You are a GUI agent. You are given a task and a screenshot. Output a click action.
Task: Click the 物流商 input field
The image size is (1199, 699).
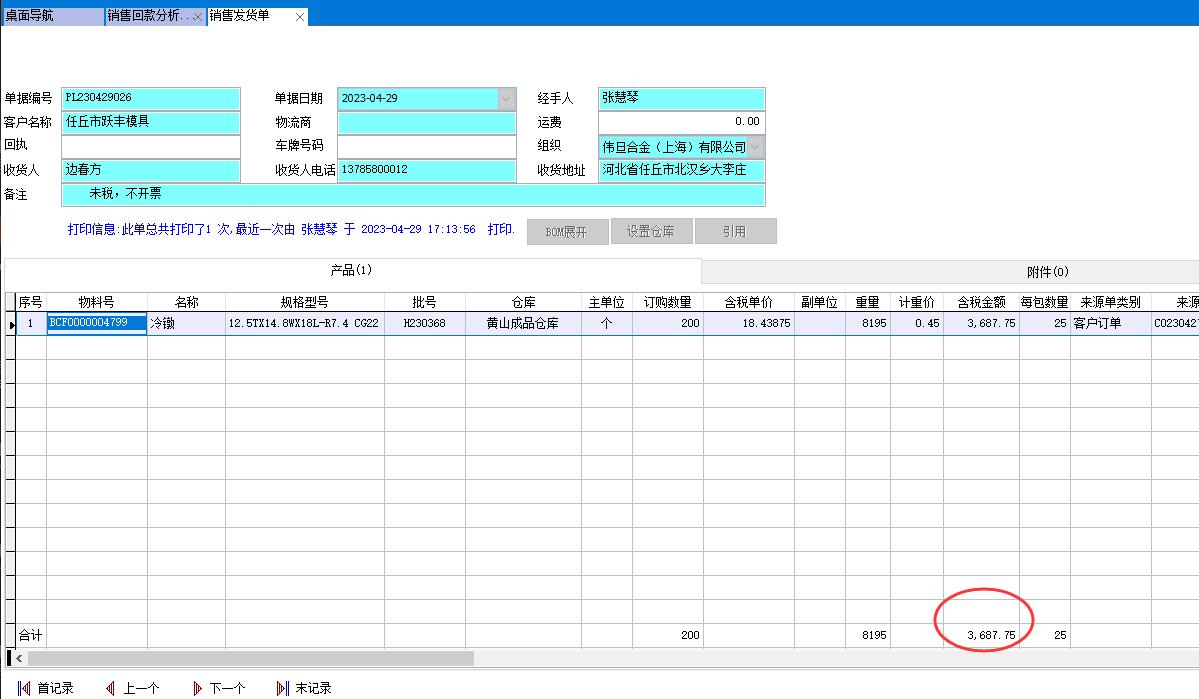[426, 122]
